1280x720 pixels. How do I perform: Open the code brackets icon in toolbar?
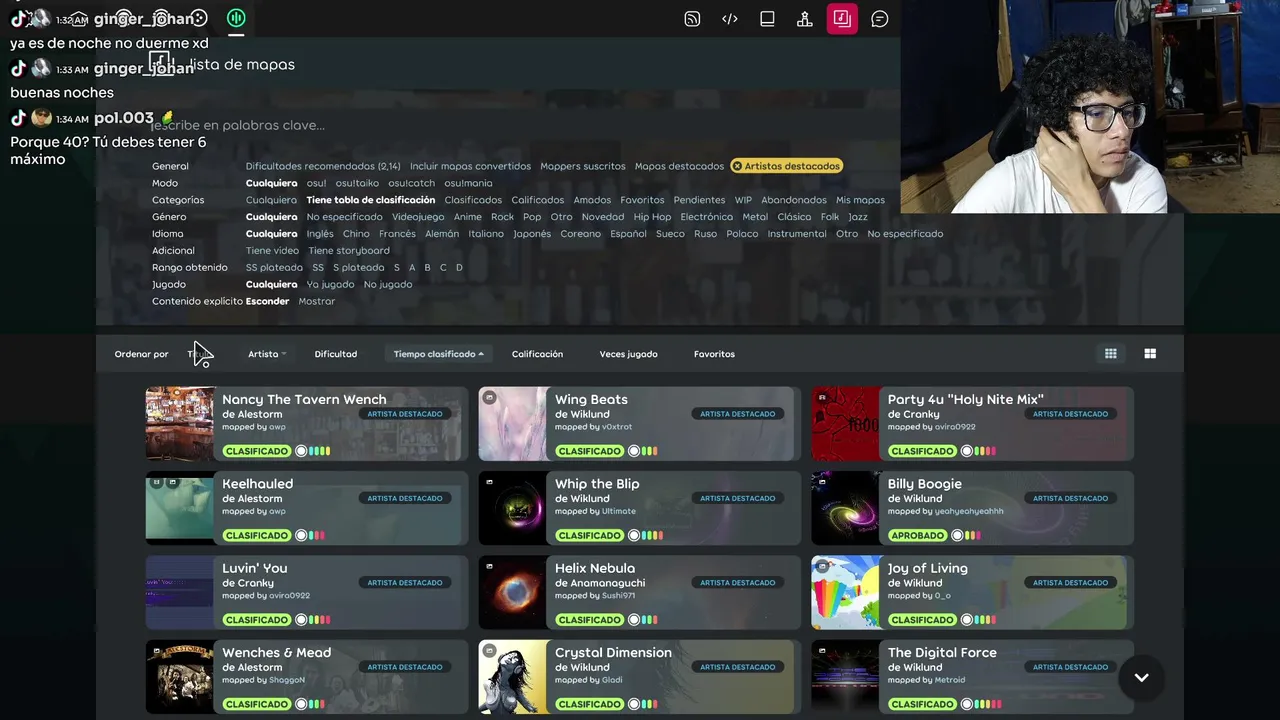(730, 19)
